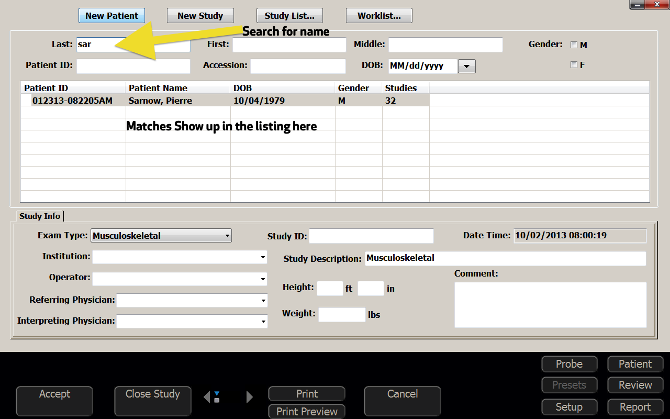Sort by DOB column header
Image resolution: width=670 pixels, height=419 pixels.
click(283, 88)
